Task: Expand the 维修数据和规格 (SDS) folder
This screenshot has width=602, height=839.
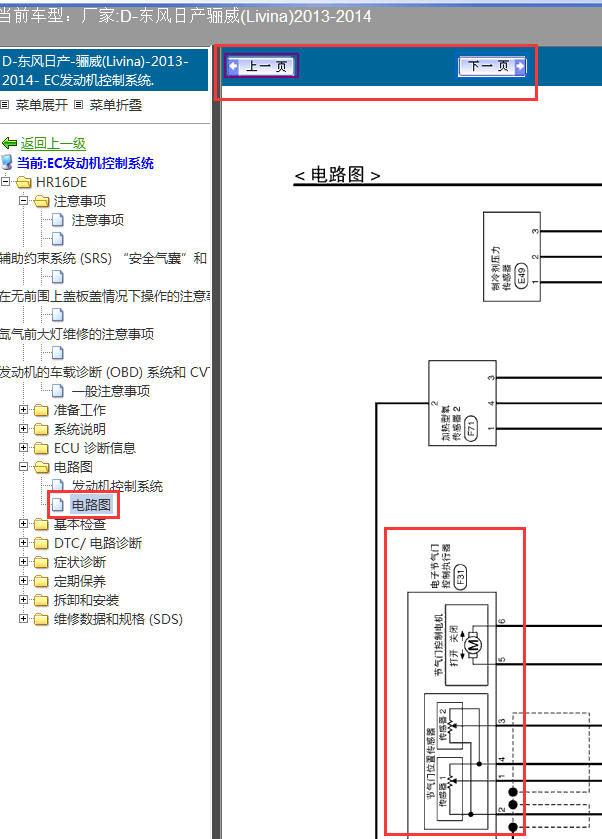Action: pyautogui.click(x=23, y=619)
